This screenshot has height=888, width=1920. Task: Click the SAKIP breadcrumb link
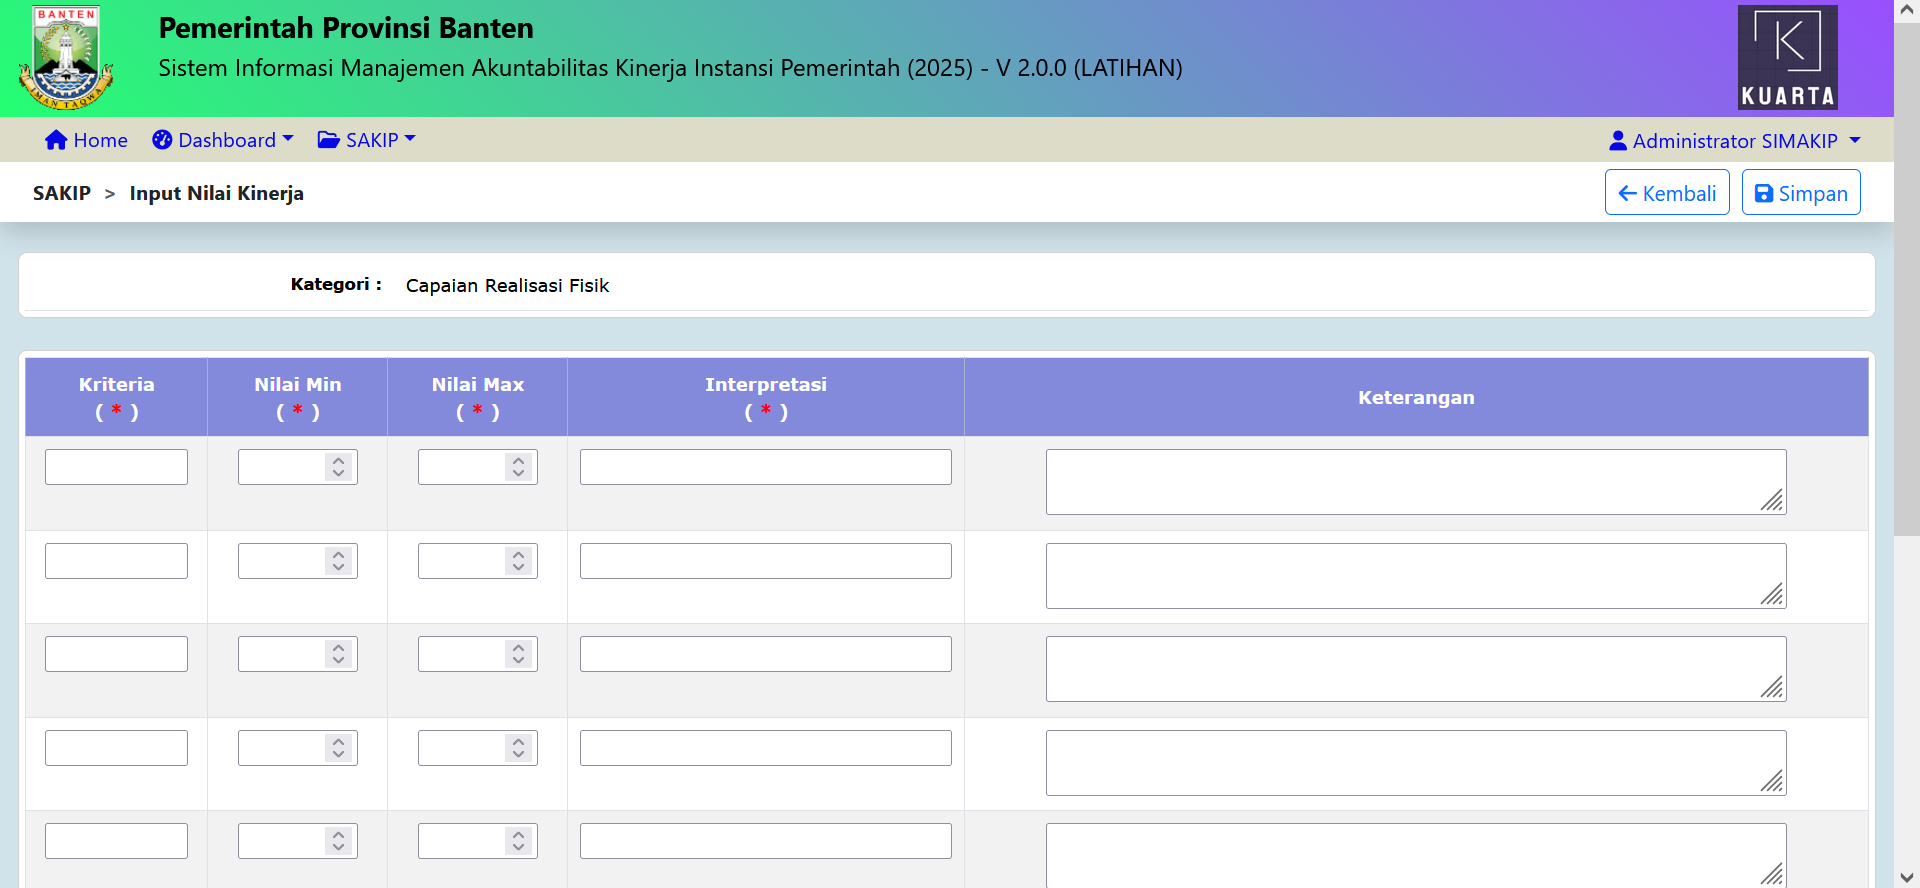[x=62, y=193]
